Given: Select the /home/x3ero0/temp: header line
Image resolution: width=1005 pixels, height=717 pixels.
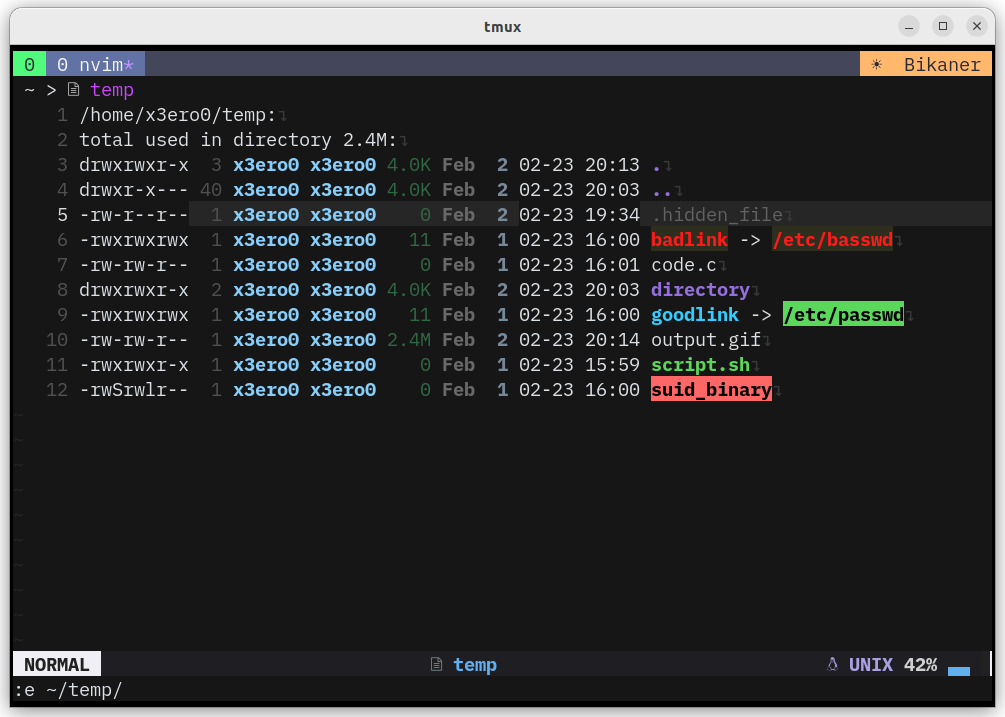Looking at the screenshot, I should click(x=178, y=115).
